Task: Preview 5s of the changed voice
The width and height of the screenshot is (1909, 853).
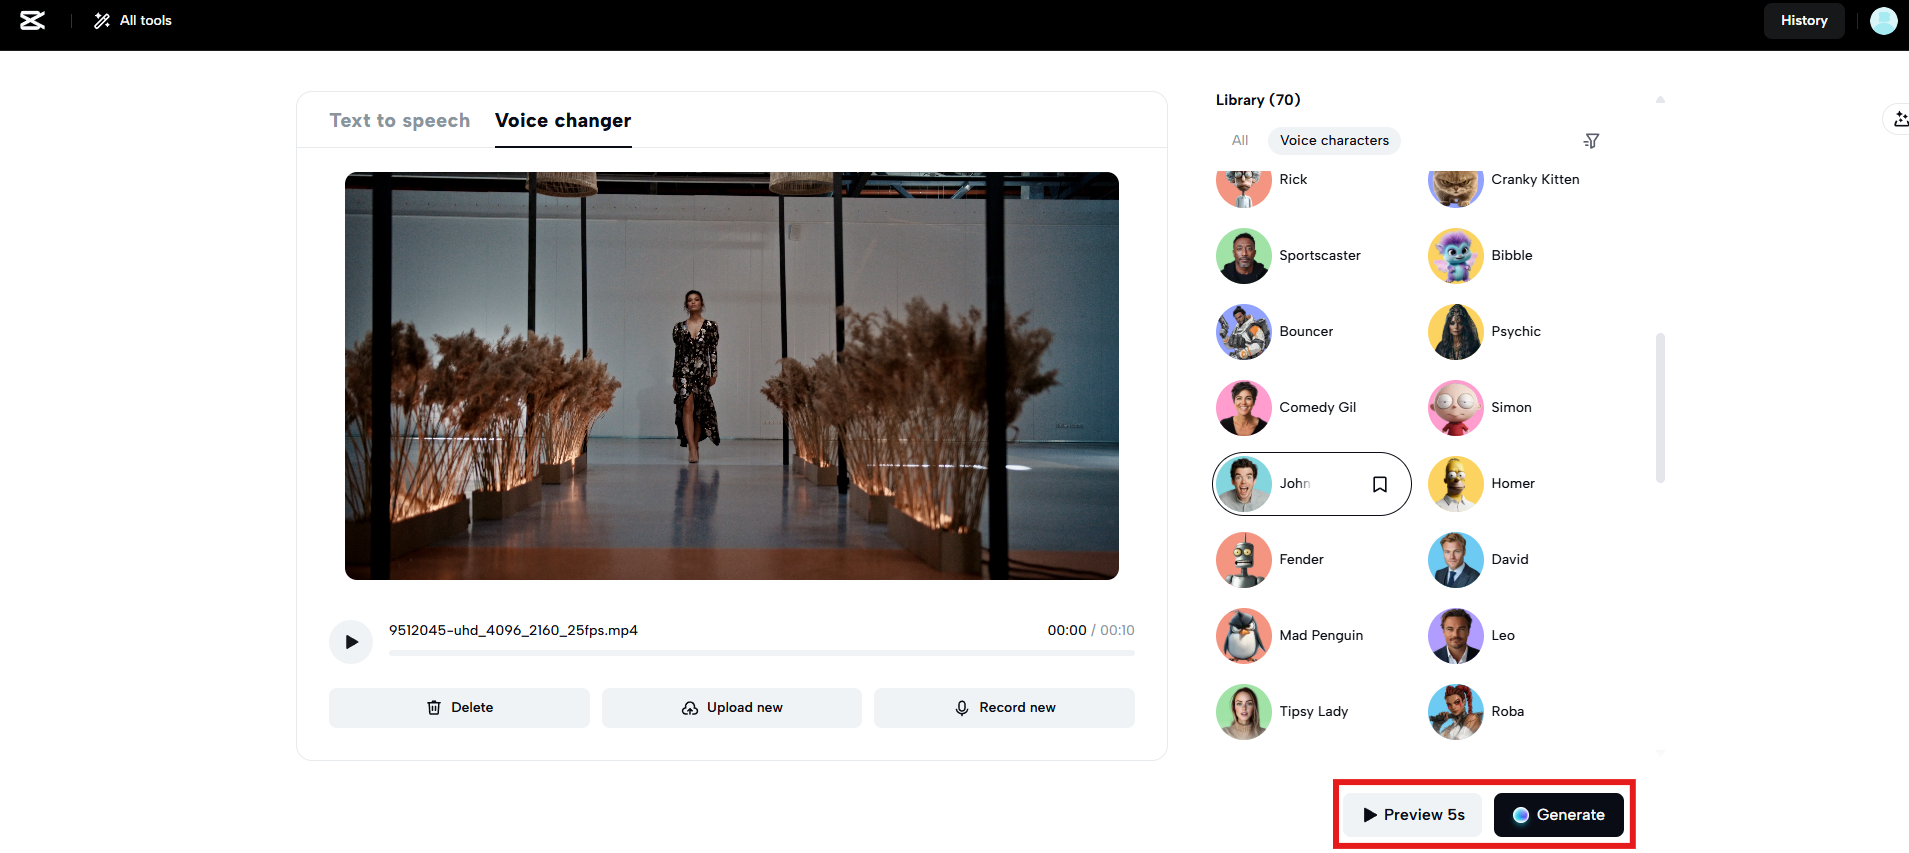Action: [x=1413, y=815]
